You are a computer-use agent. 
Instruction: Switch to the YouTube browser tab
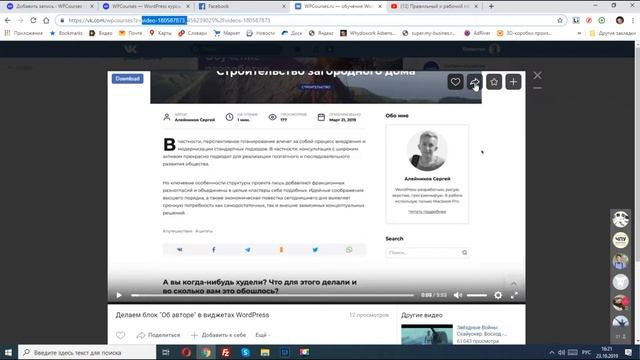pos(434,6)
